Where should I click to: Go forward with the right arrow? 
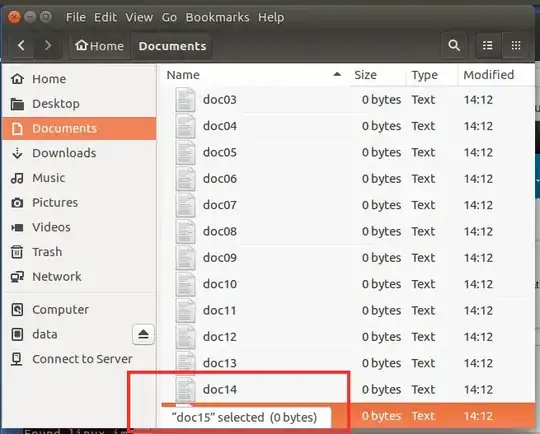(x=48, y=45)
